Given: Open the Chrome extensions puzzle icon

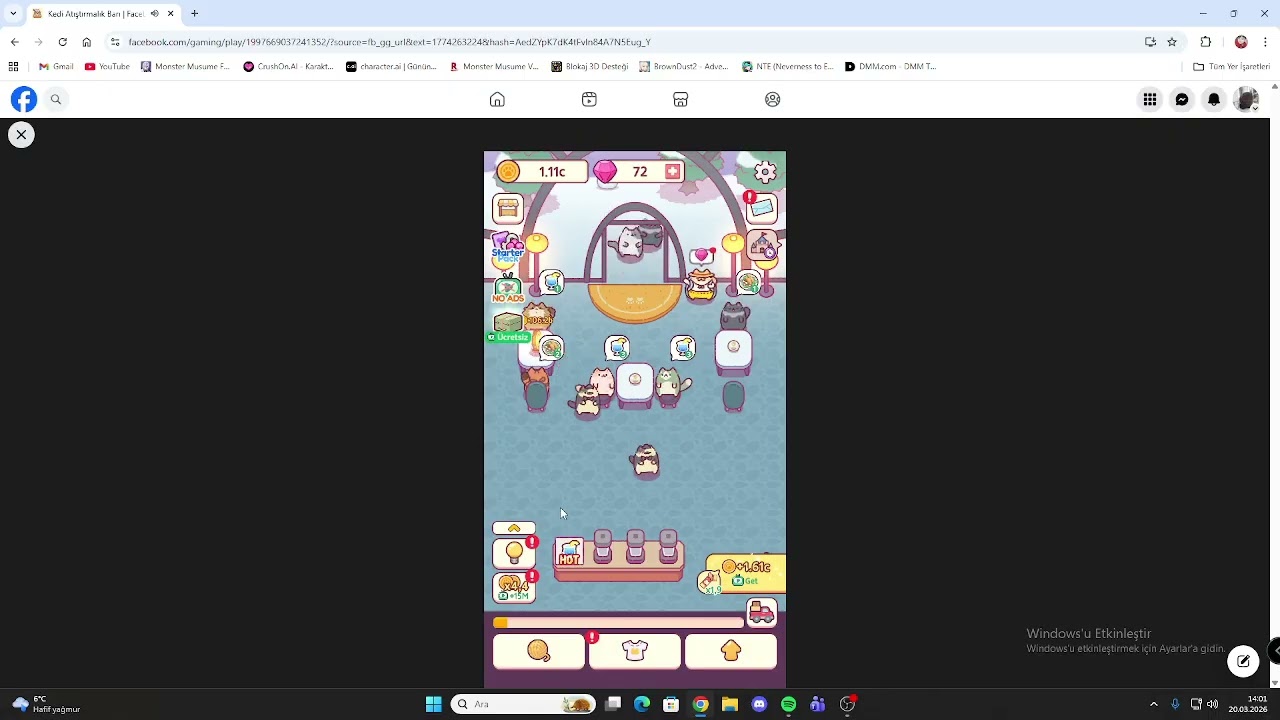Looking at the screenshot, I should (x=1205, y=42).
